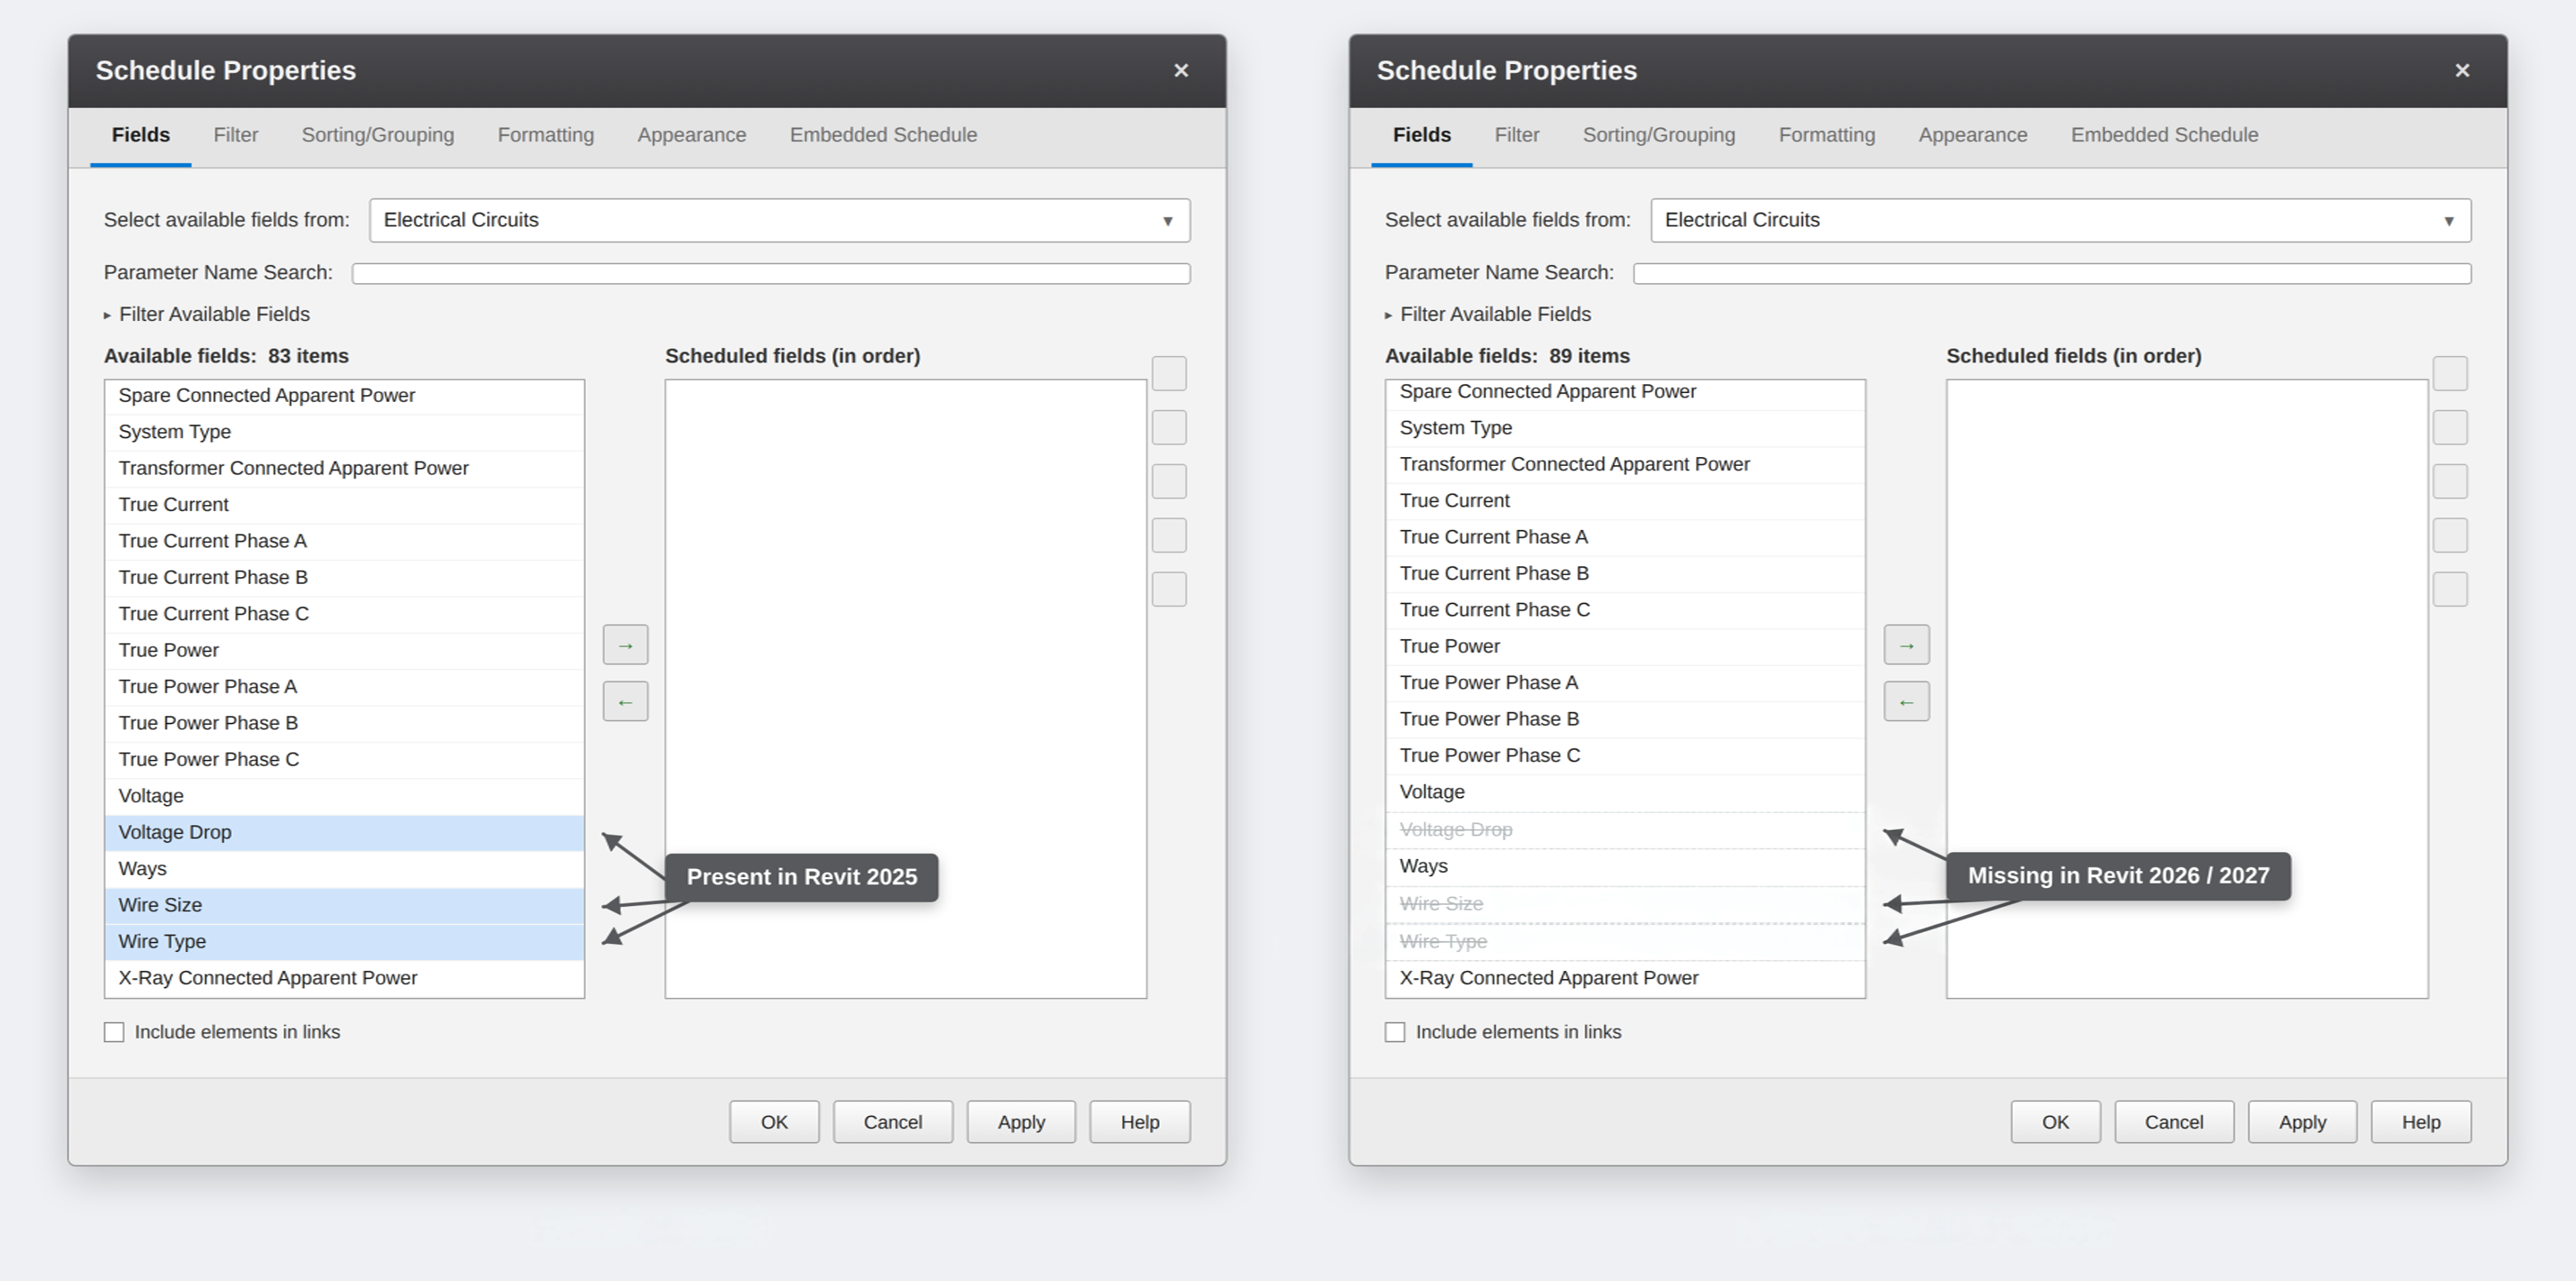Select Voltage in right dialog's available fields
The height and width of the screenshot is (1281, 2576).
1625,792
